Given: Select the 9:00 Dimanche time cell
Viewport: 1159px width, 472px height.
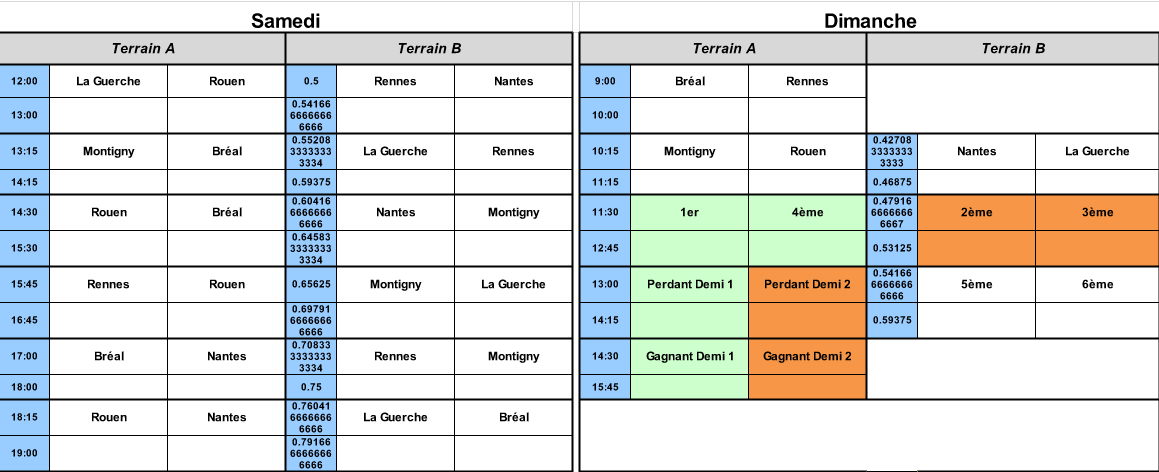Looking at the screenshot, I should pos(605,81).
